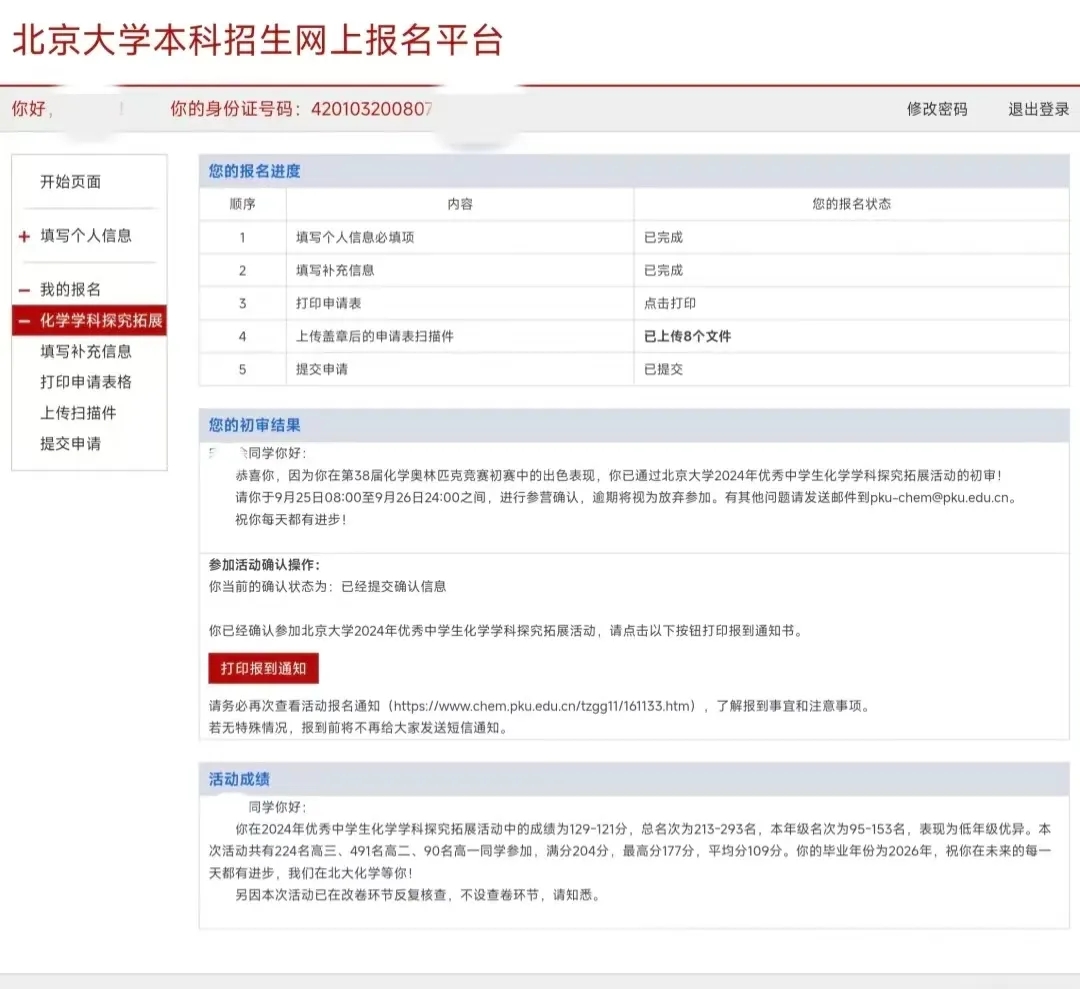Select the 我的报名 sidebar label

pyautogui.click(x=70, y=289)
